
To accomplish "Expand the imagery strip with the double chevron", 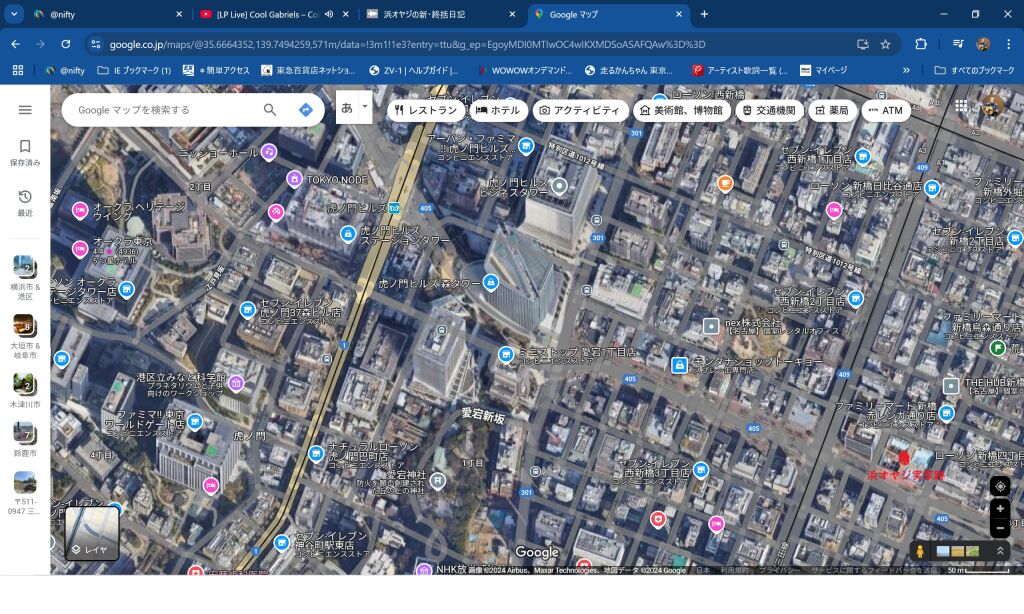I will 998,551.
